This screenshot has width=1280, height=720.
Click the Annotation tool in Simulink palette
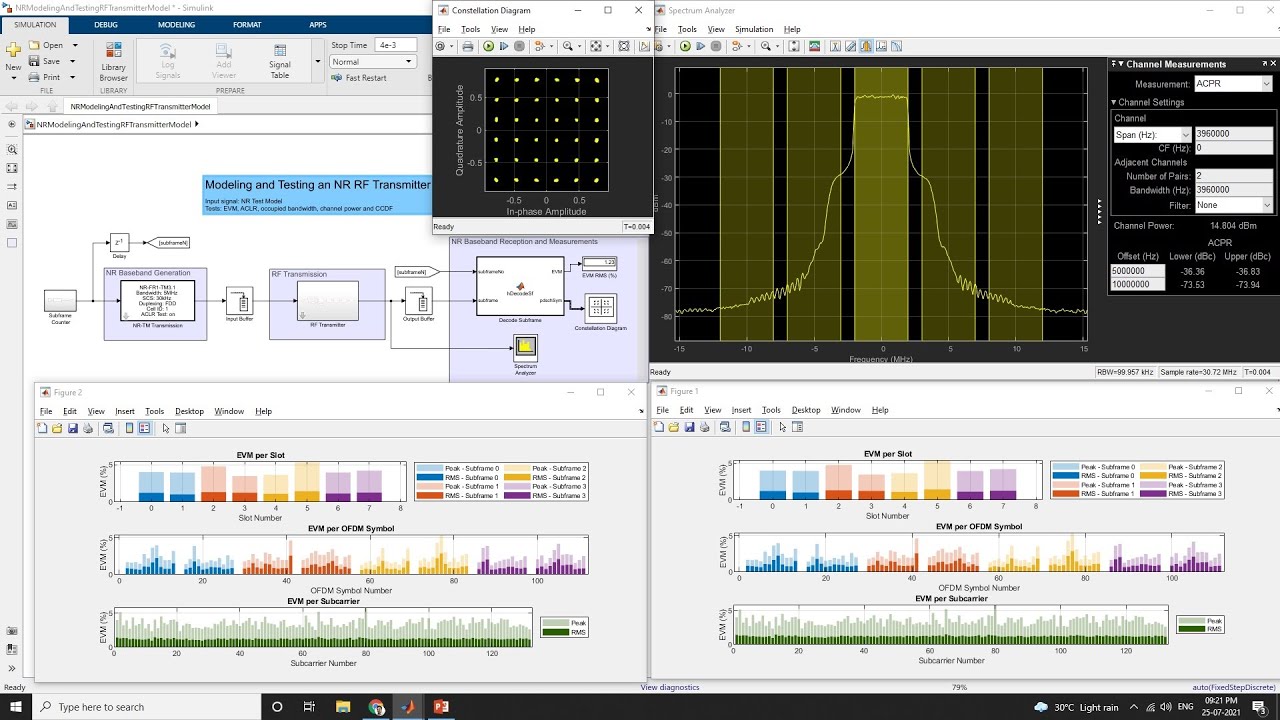pos(12,205)
